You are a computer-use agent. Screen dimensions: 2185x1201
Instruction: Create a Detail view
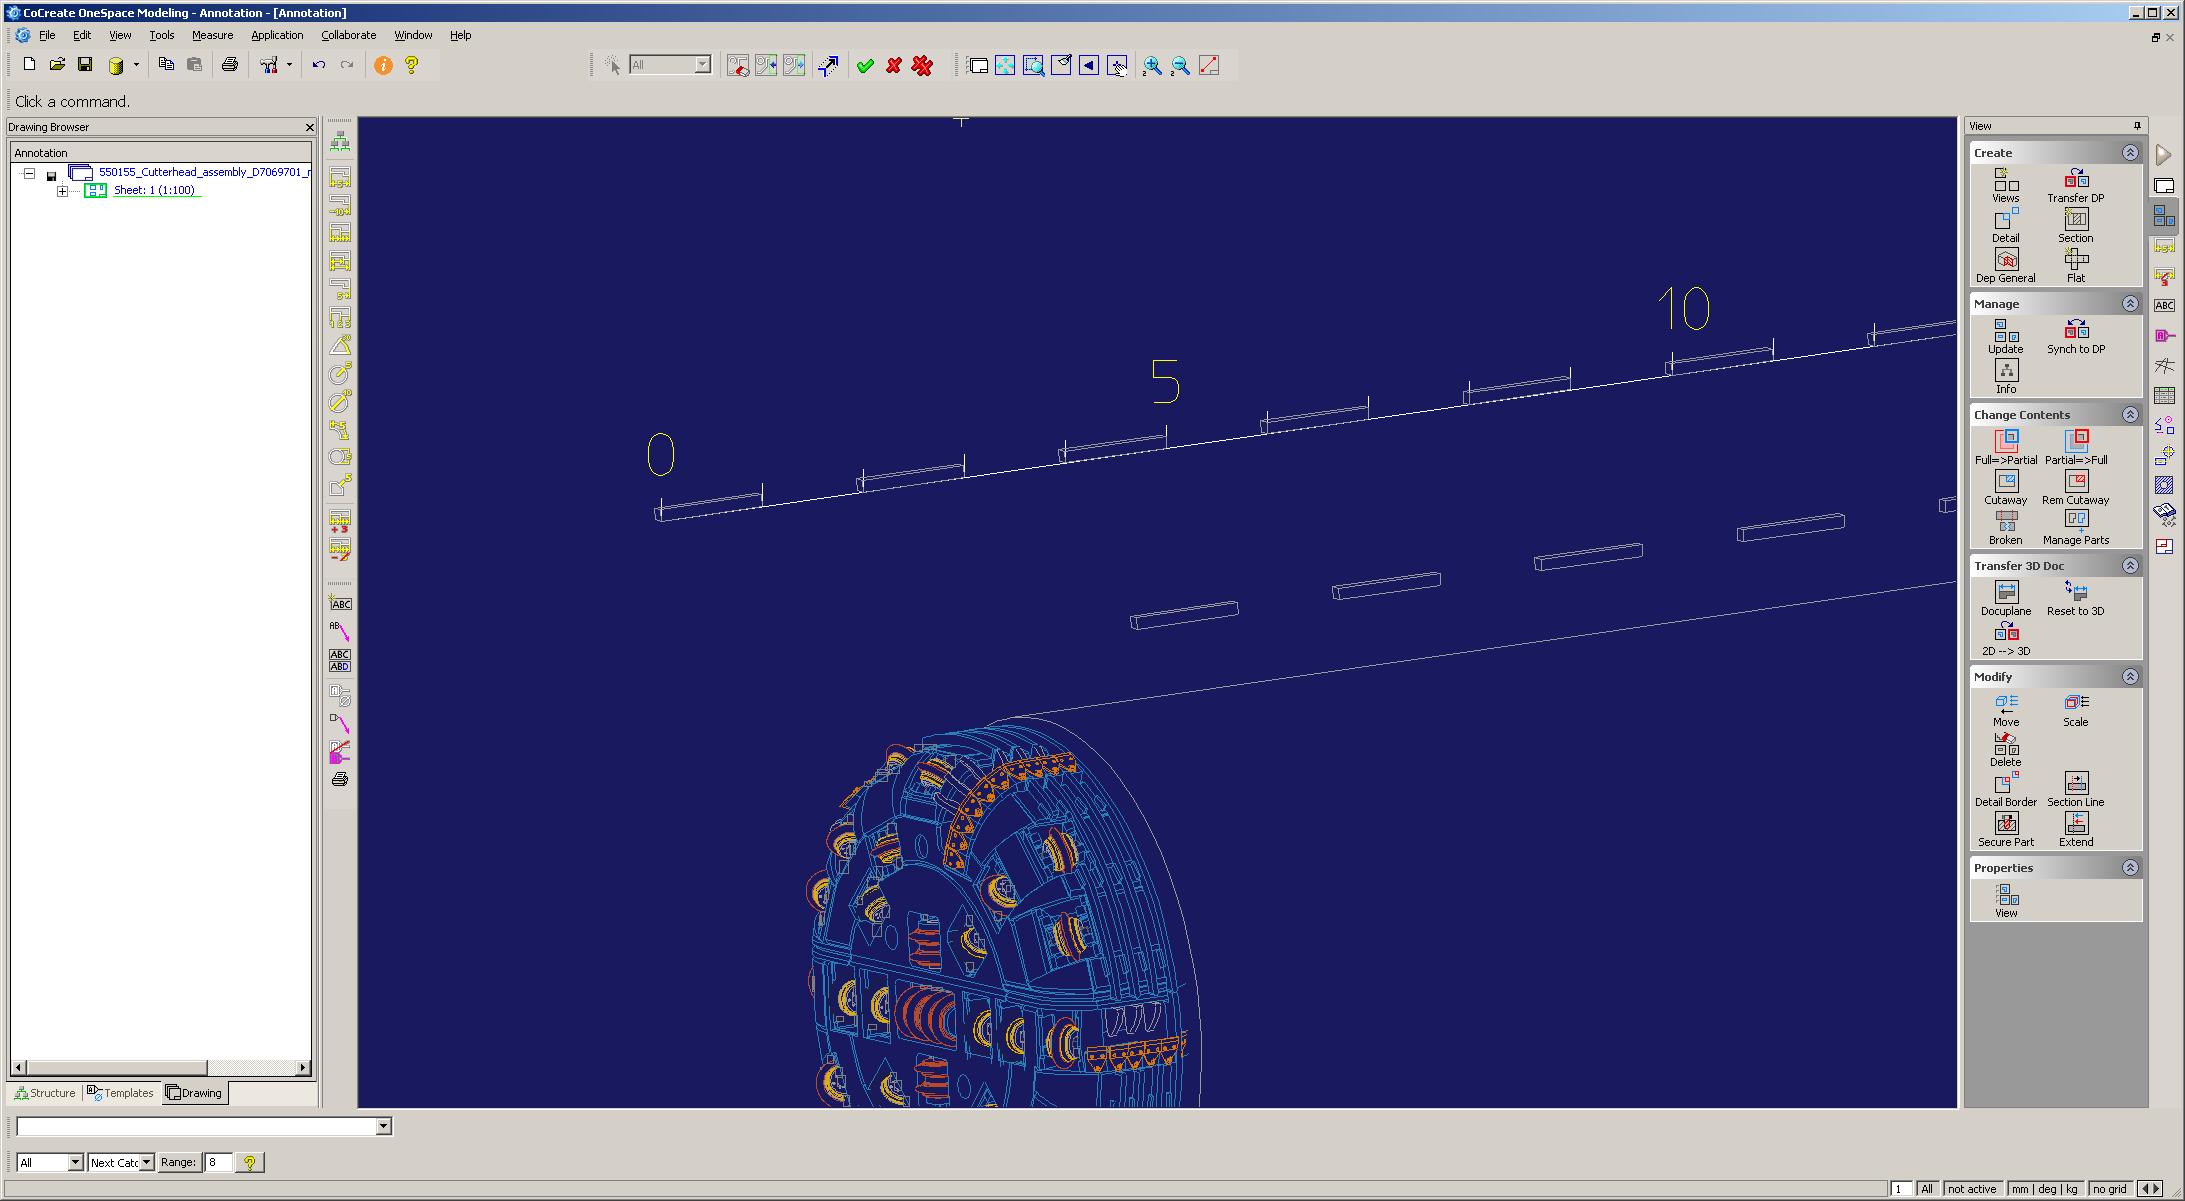click(2006, 226)
